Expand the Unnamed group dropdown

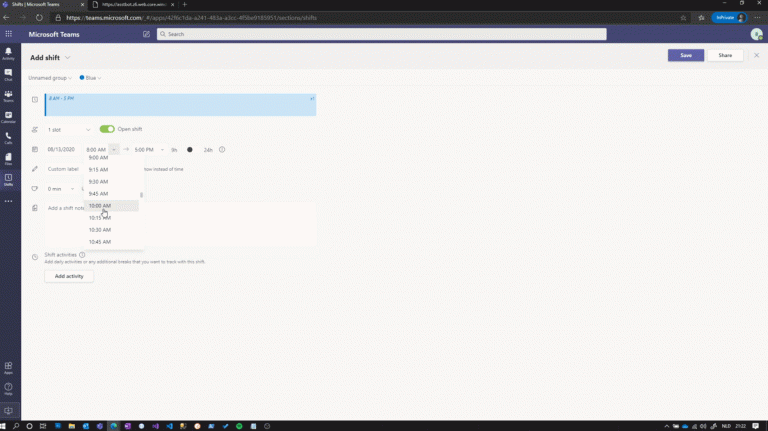pos(51,77)
